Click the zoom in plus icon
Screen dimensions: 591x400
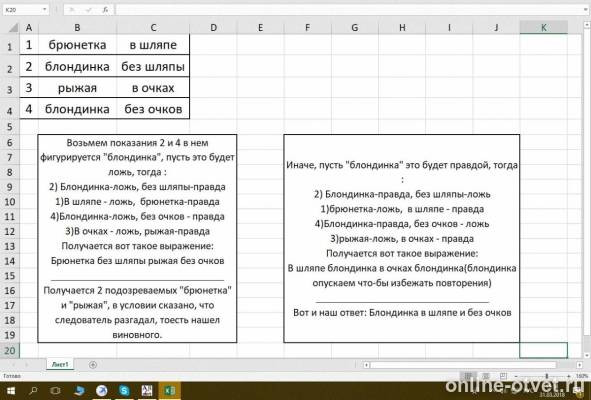pyautogui.click(x=569, y=376)
